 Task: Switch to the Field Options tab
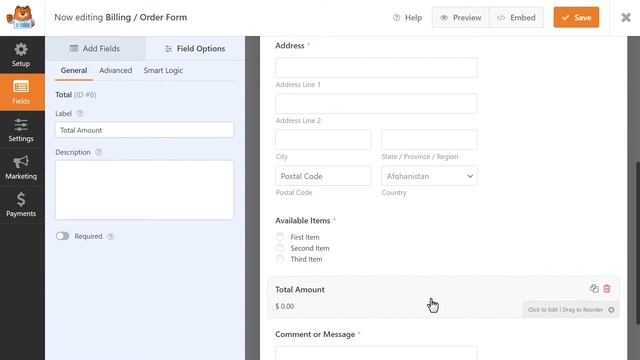point(195,49)
